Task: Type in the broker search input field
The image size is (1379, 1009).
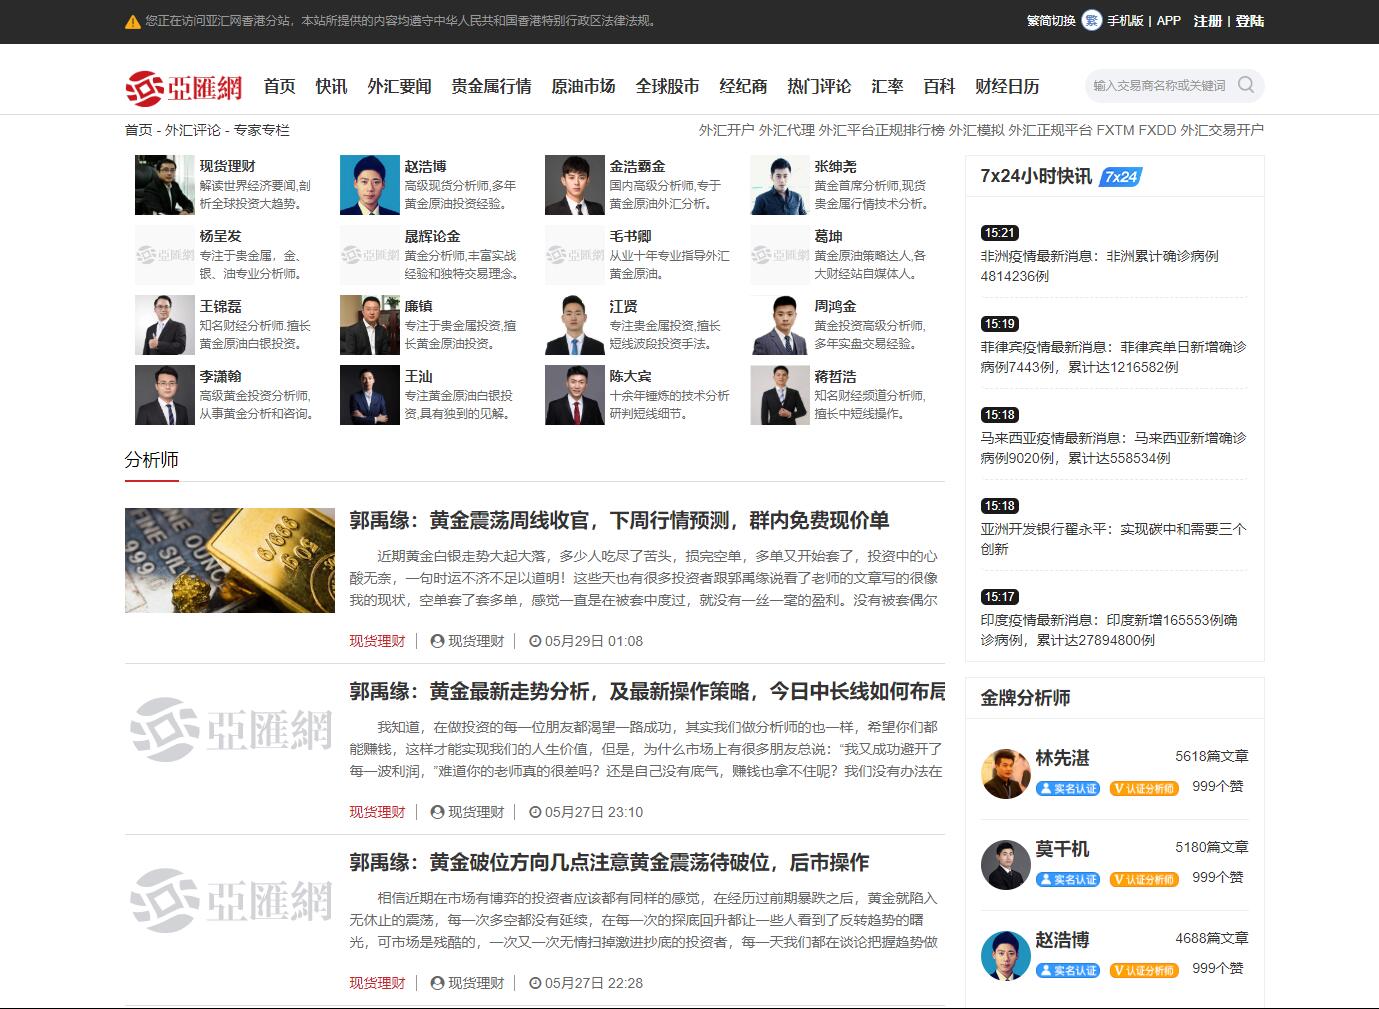Action: tap(1160, 86)
